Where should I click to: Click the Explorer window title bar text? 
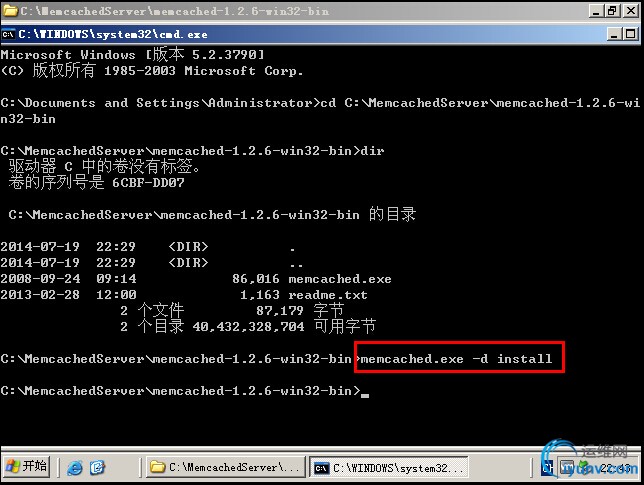click(x=175, y=11)
